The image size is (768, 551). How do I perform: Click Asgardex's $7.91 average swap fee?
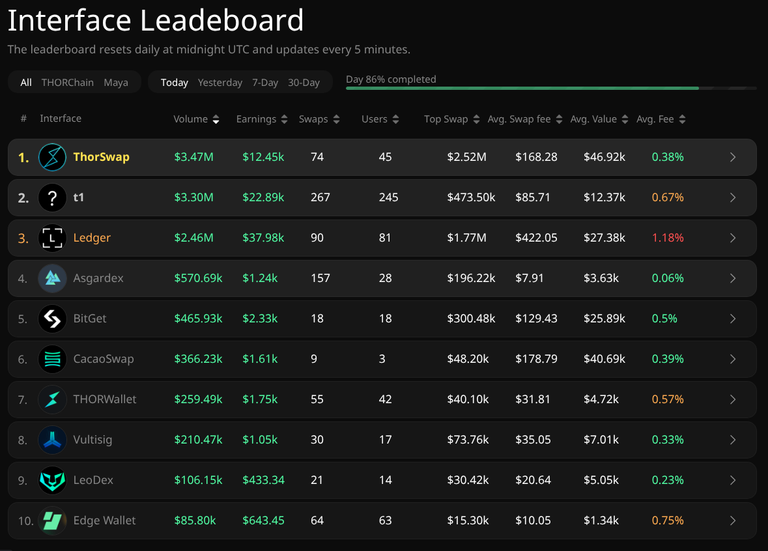[529, 278]
